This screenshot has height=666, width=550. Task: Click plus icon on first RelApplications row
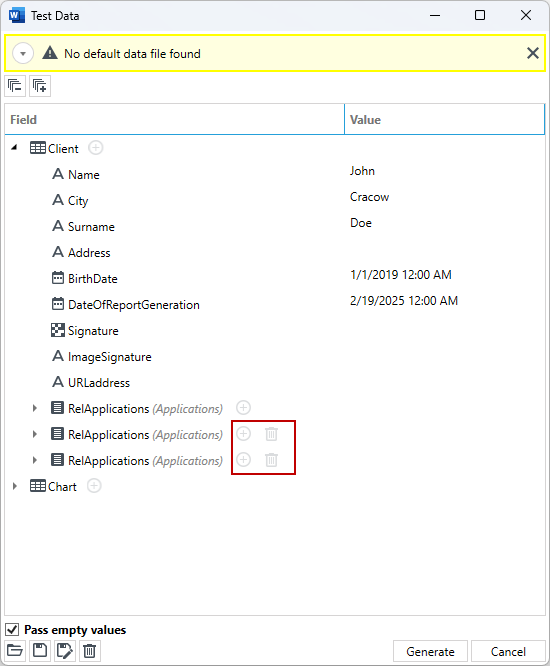tap(243, 408)
